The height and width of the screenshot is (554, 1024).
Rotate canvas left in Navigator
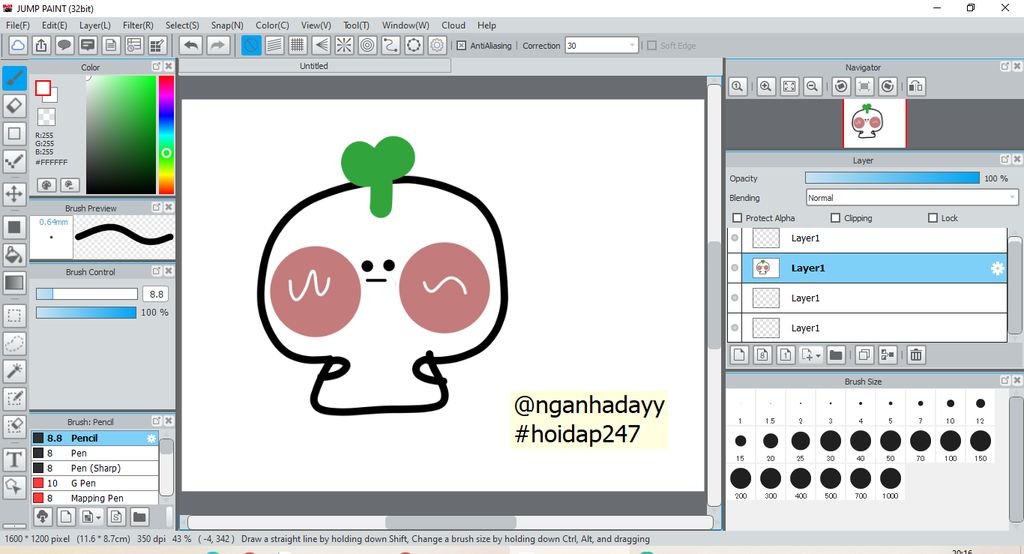point(841,86)
